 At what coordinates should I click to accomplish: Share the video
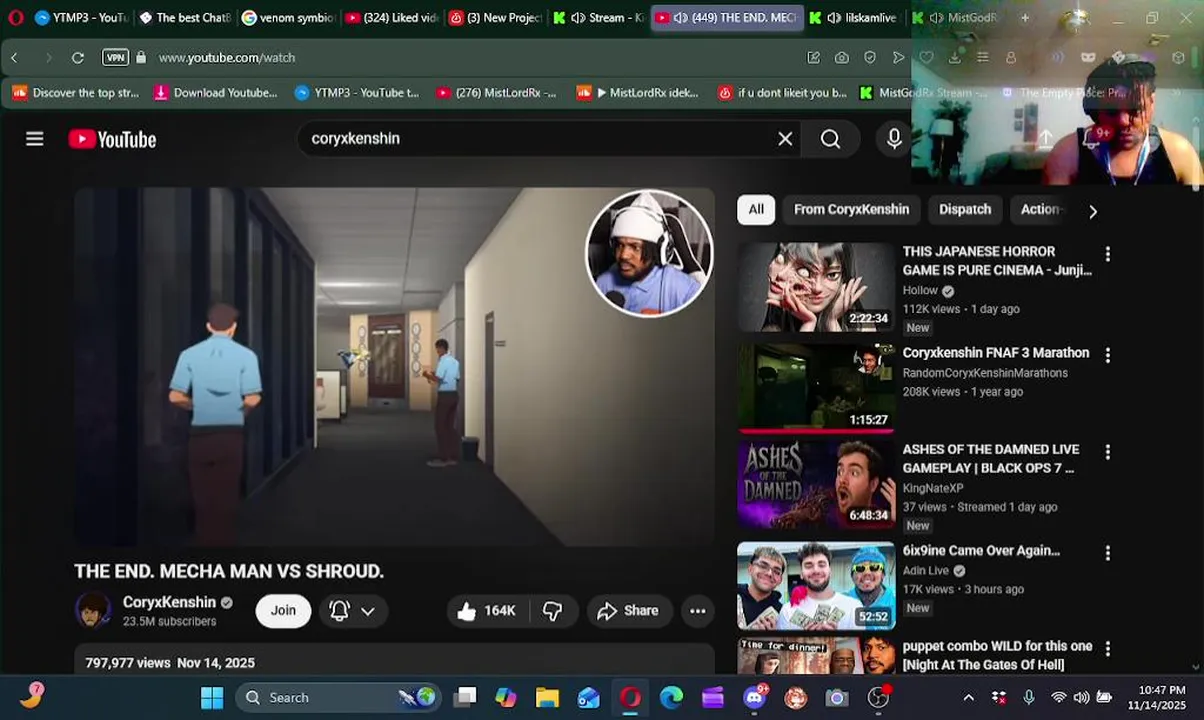click(628, 611)
